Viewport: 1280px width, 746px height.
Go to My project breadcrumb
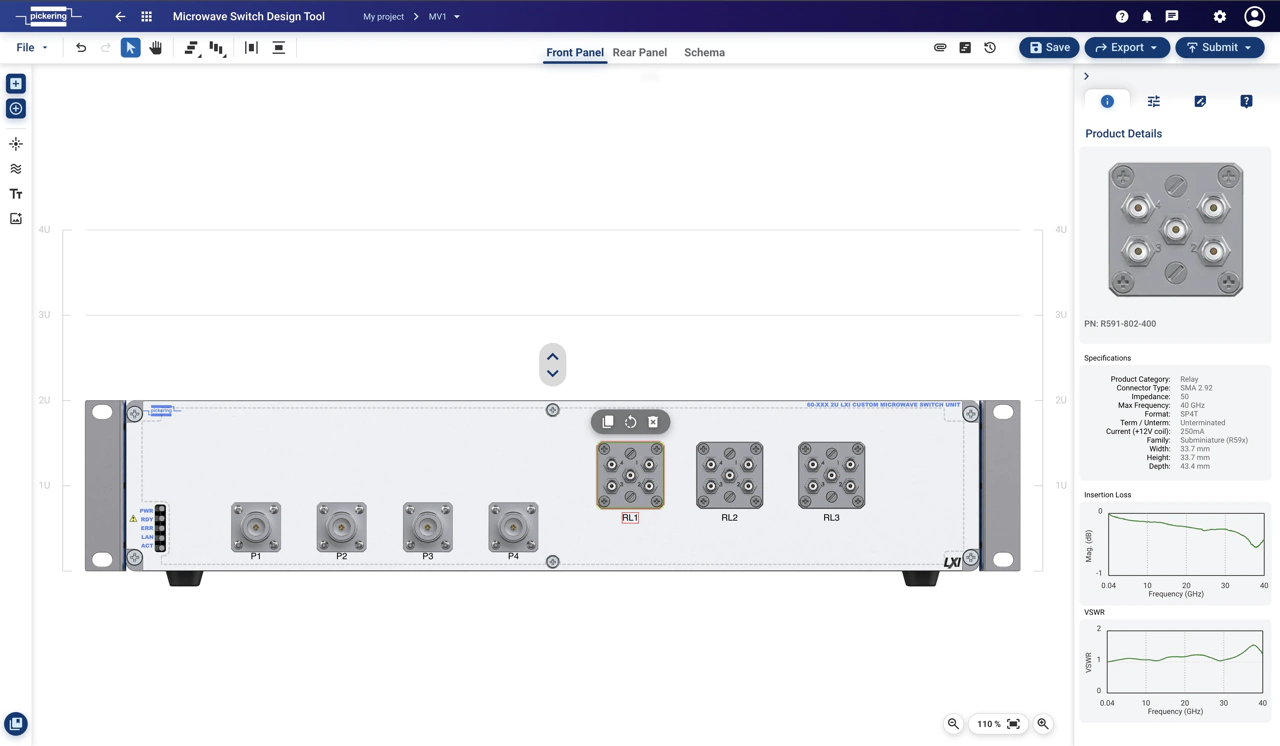pyautogui.click(x=383, y=17)
